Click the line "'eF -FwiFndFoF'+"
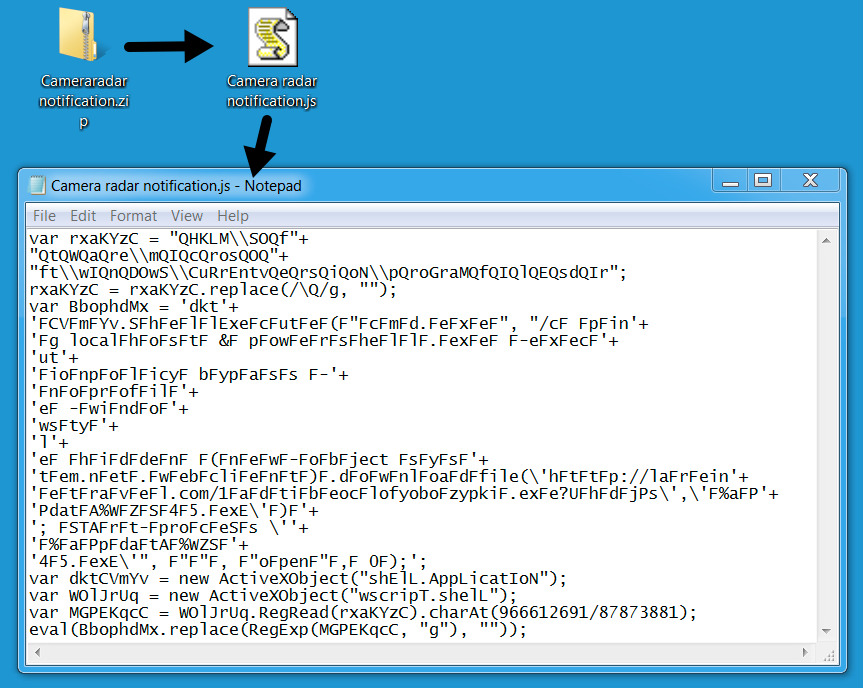 [x=109, y=408]
